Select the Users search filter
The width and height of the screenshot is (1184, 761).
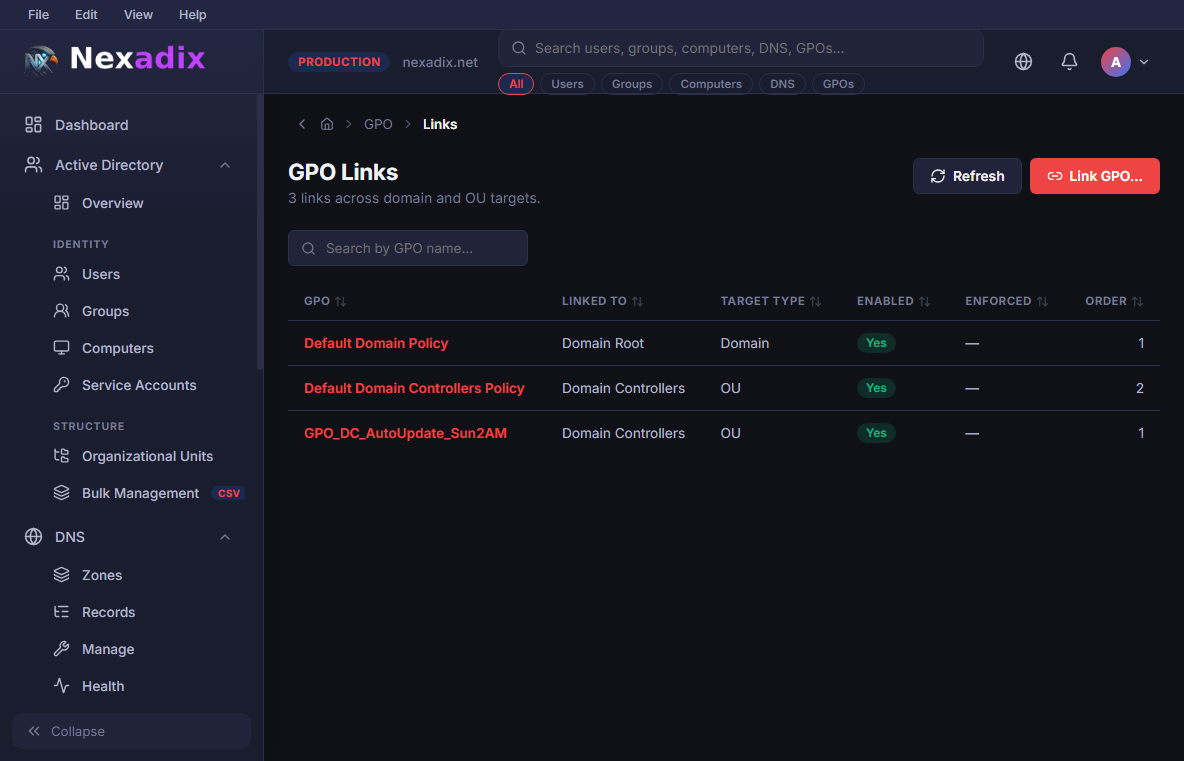point(567,84)
